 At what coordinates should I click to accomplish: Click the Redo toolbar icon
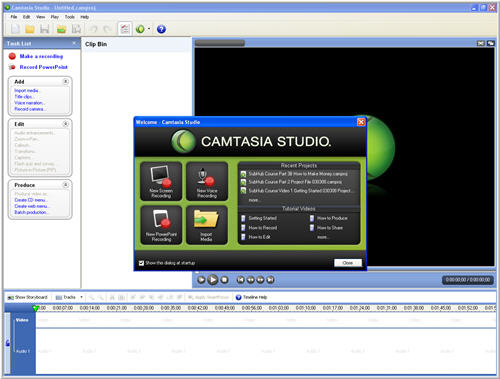pos(107,29)
